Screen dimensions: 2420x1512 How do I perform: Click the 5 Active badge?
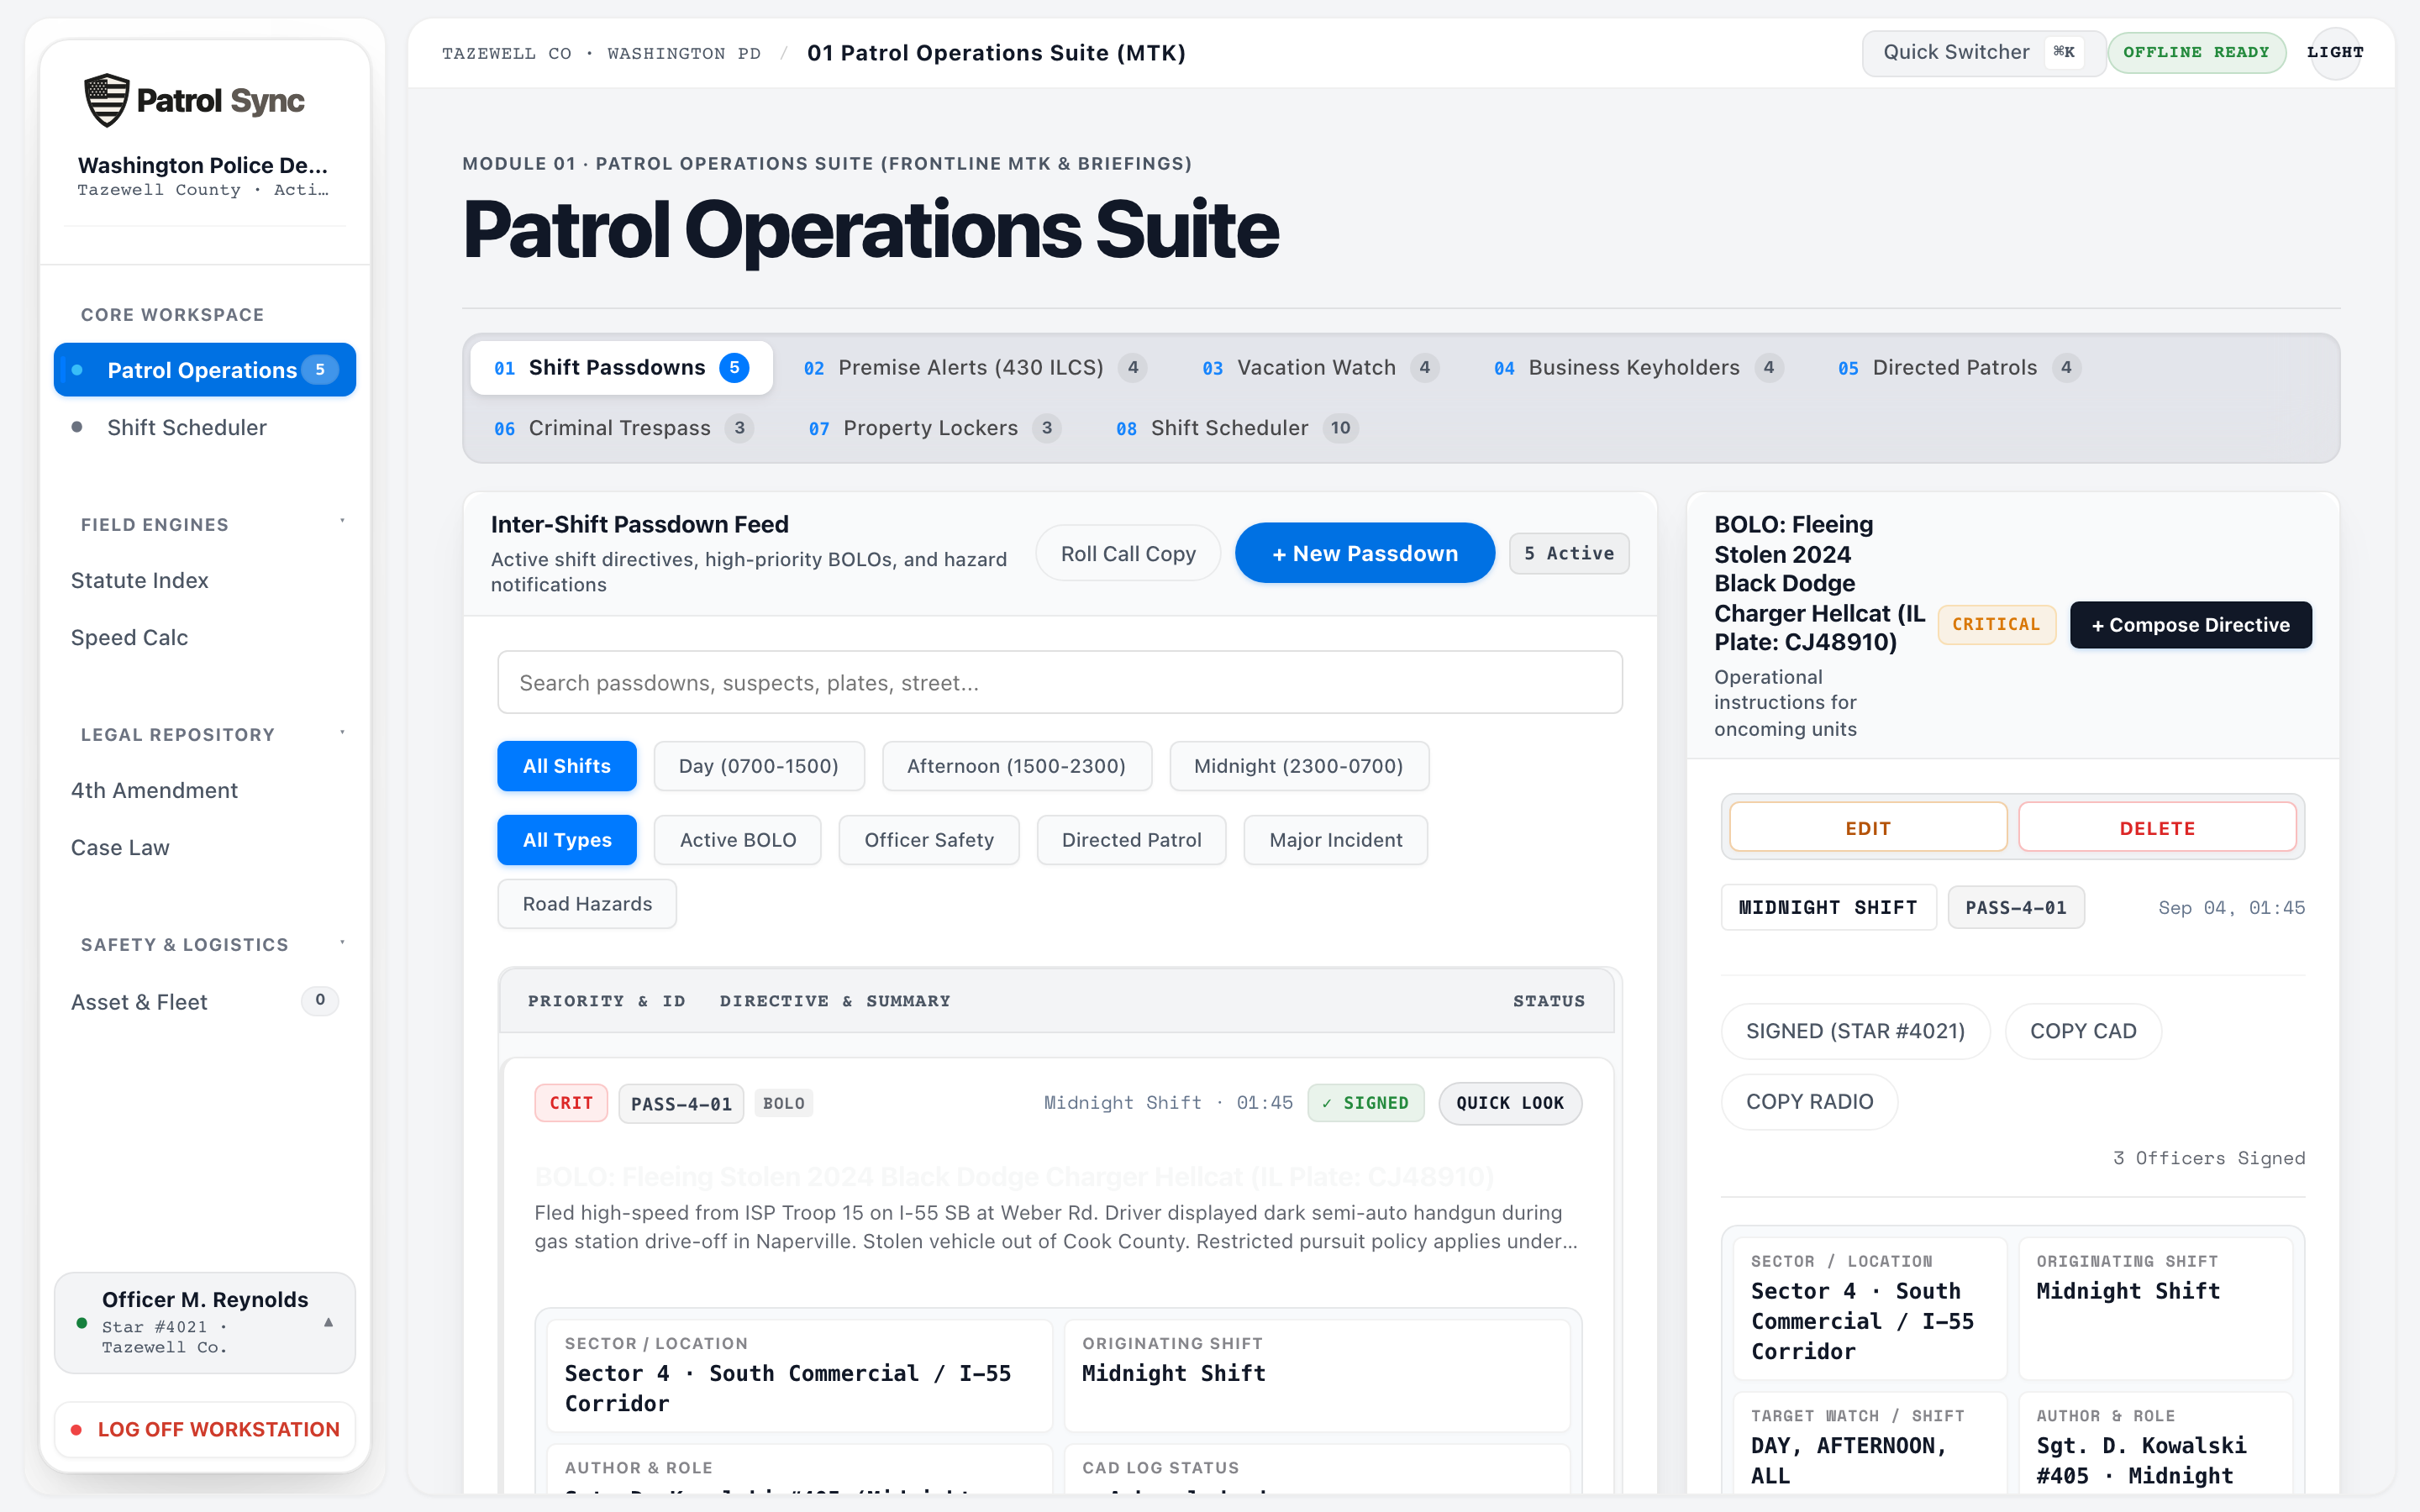1569,553
